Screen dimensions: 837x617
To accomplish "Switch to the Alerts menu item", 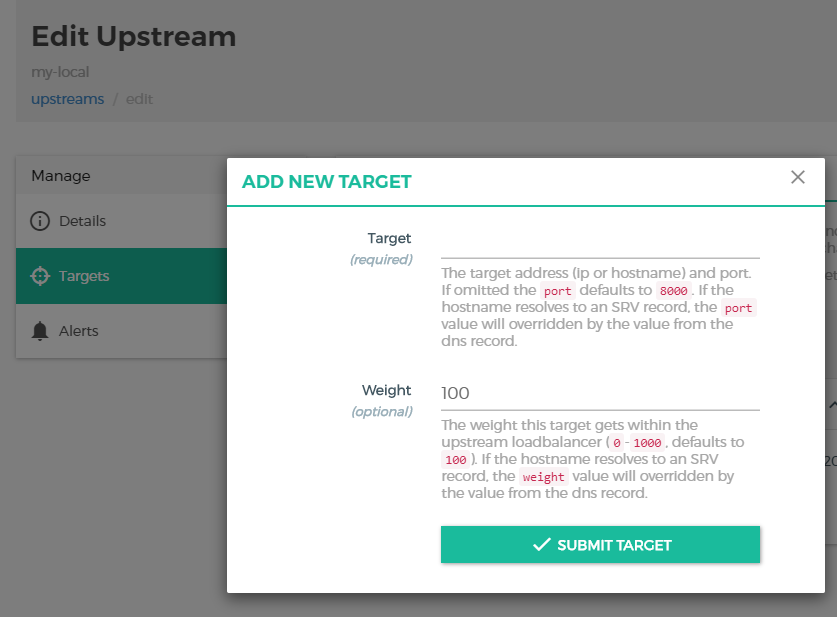I will [x=78, y=331].
